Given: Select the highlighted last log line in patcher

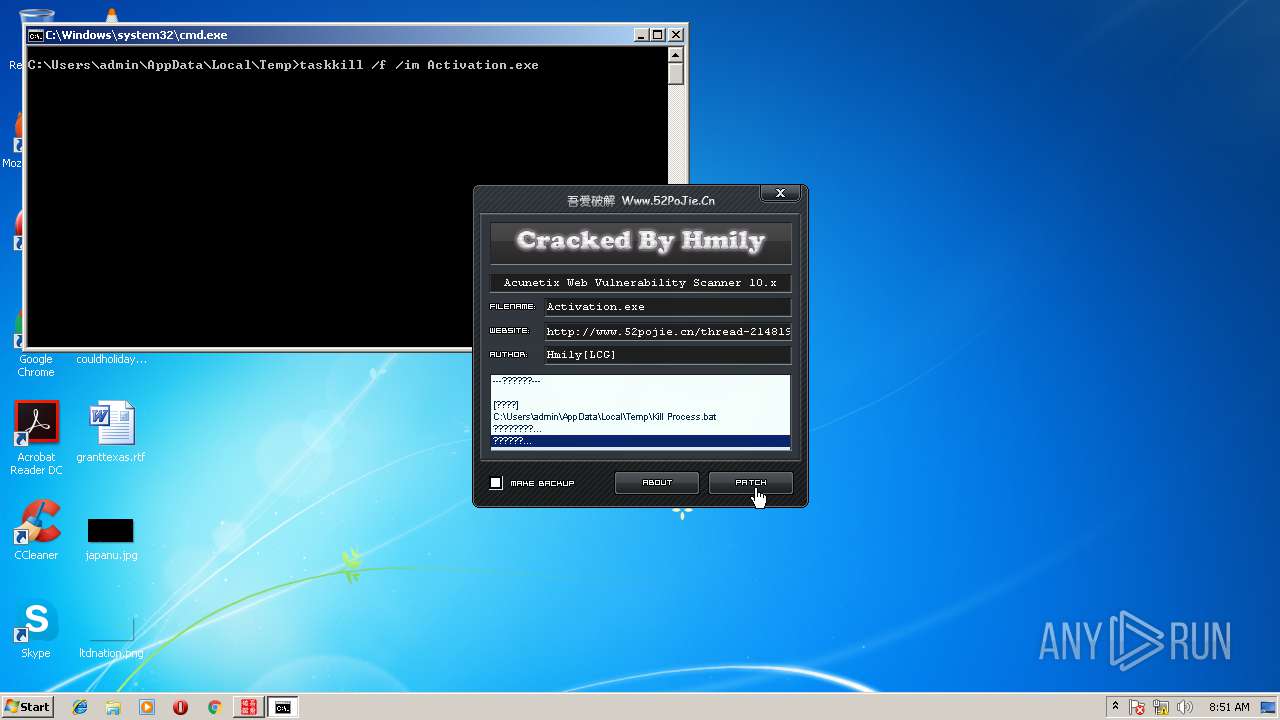Looking at the screenshot, I should pyautogui.click(x=640, y=441).
